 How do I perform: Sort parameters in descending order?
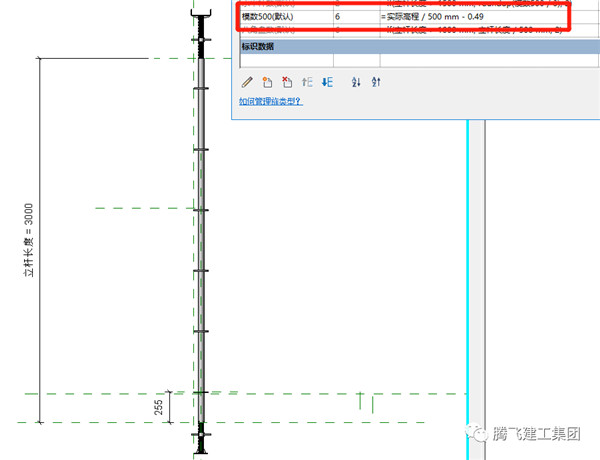coord(375,82)
